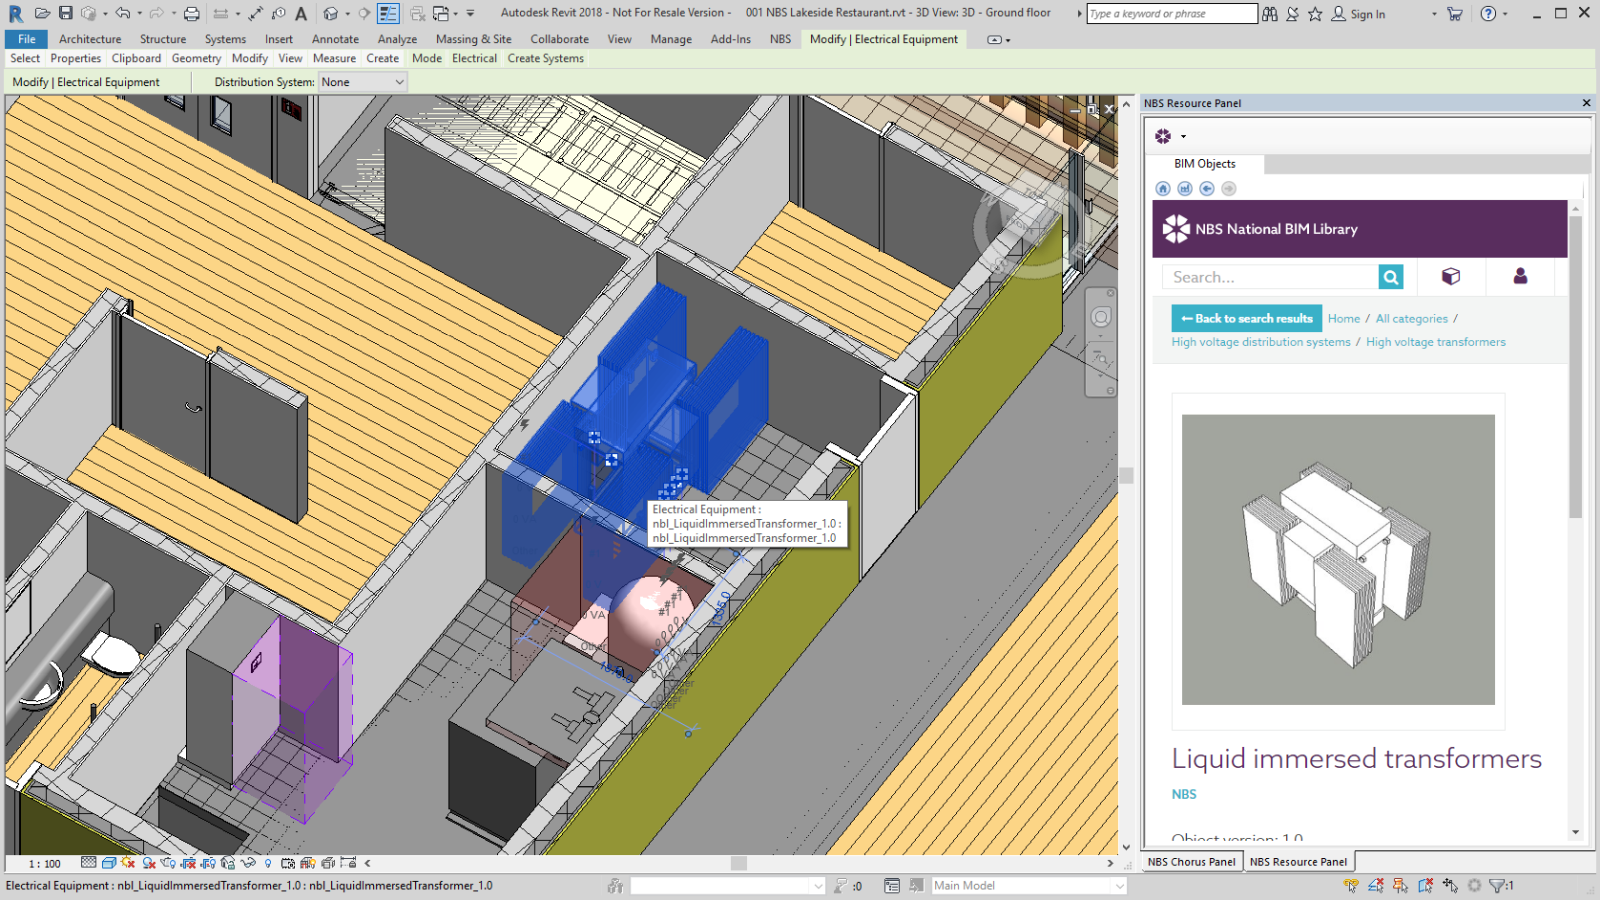This screenshot has width=1600, height=900.
Task: Click the Print icon in quick access toolbar
Action: [192, 13]
